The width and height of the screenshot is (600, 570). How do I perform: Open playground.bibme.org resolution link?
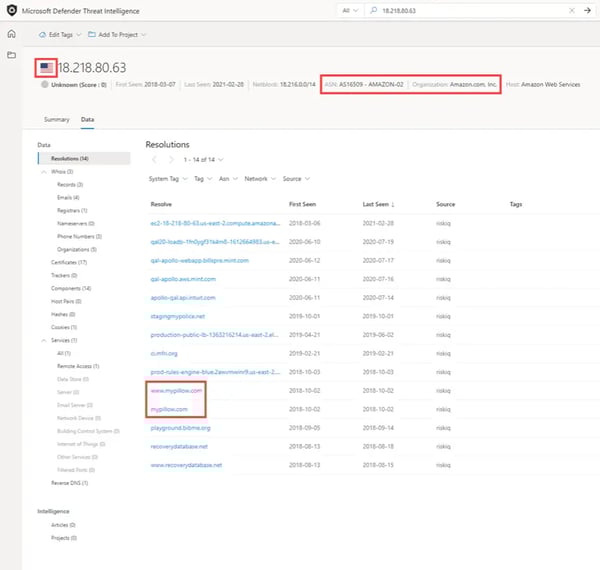pyautogui.click(x=181, y=428)
